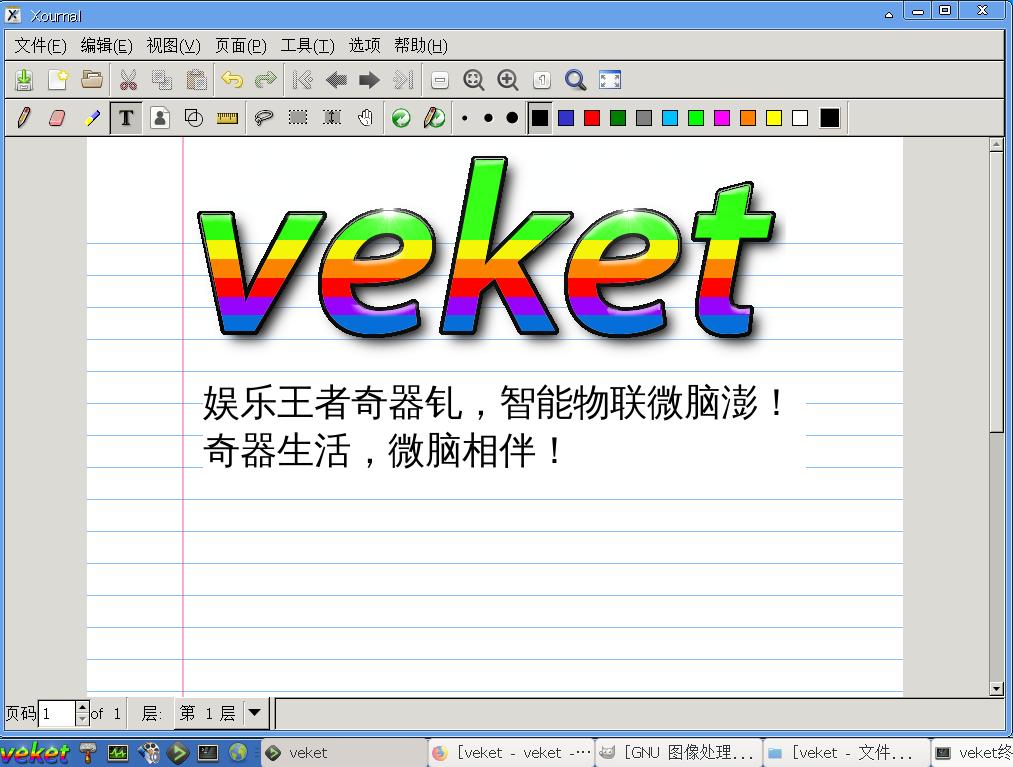
Task: Zoom in on the page
Action: [508, 80]
